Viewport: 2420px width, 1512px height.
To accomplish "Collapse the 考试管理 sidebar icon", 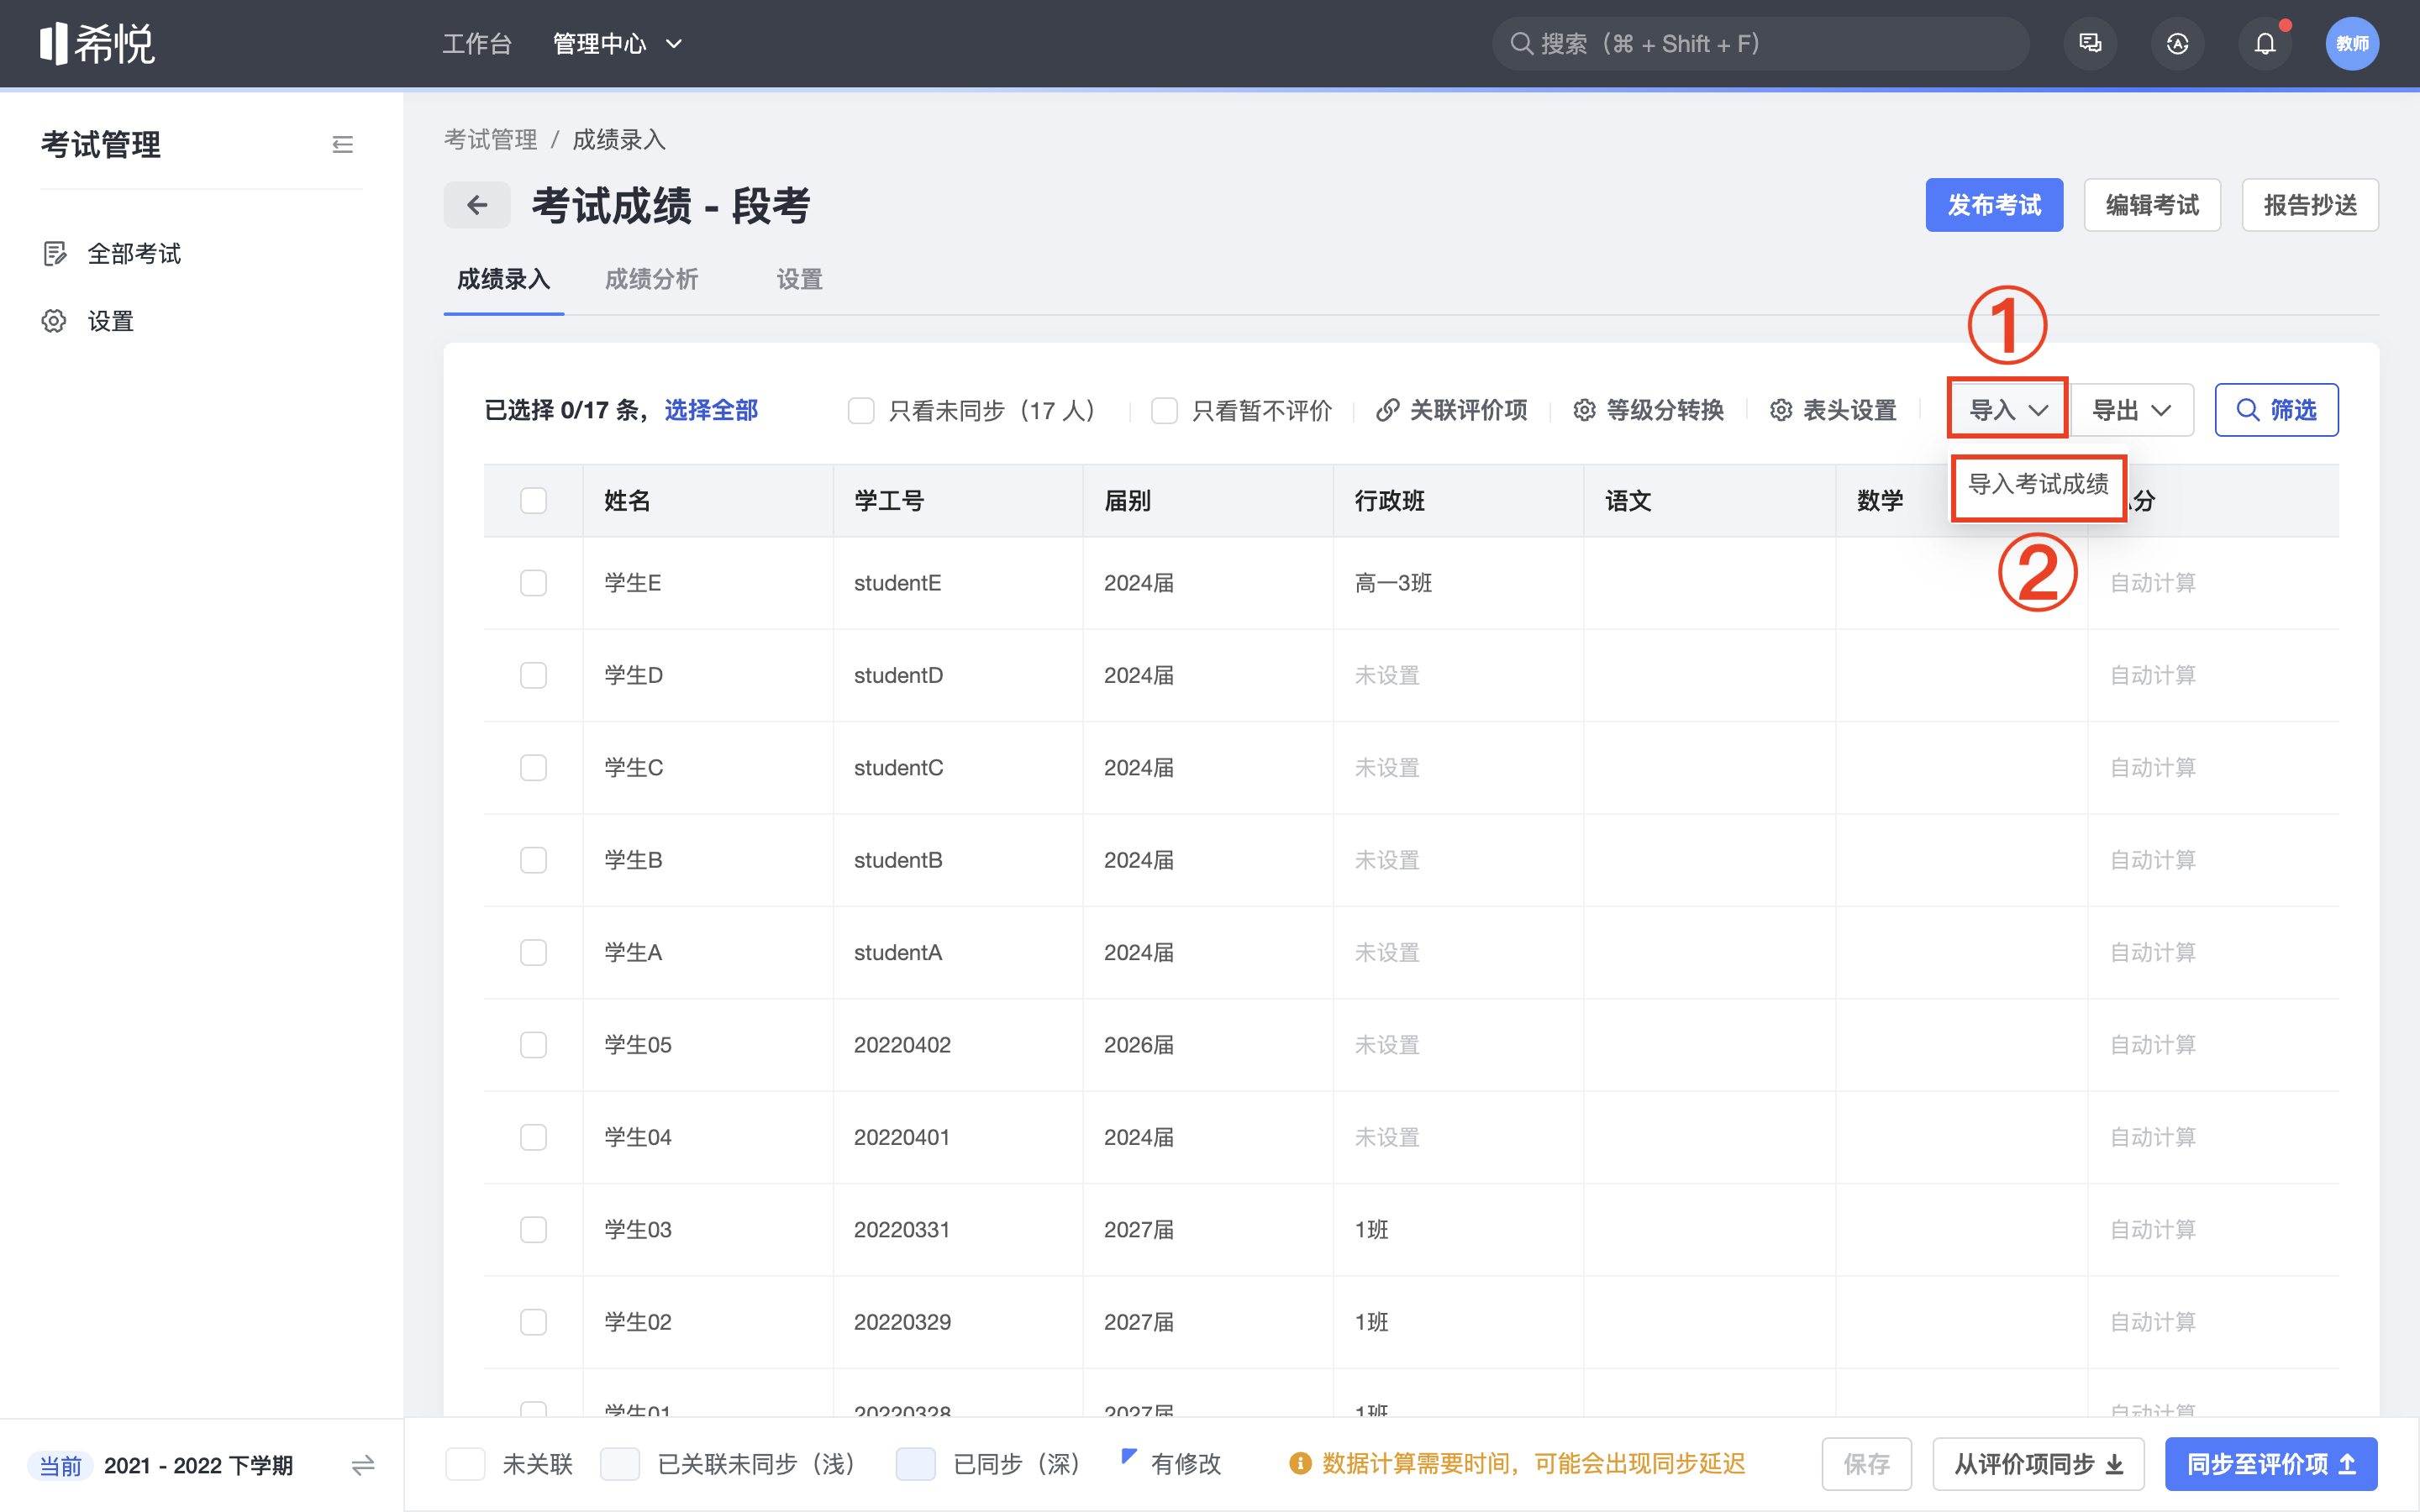I will 342,145.
